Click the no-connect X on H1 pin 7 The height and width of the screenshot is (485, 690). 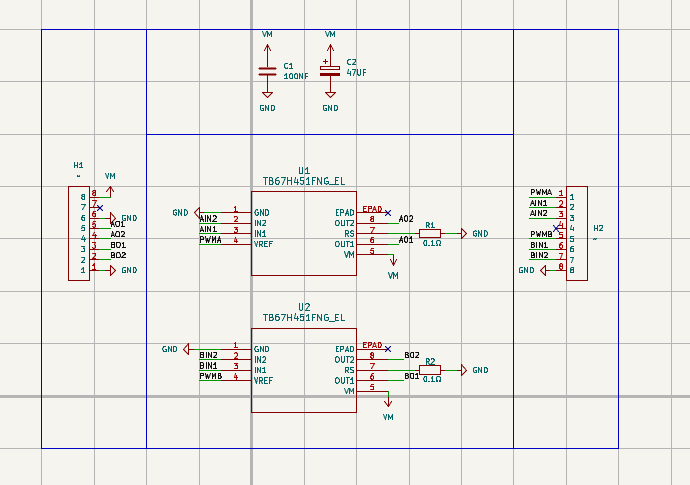click(x=100, y=208)
